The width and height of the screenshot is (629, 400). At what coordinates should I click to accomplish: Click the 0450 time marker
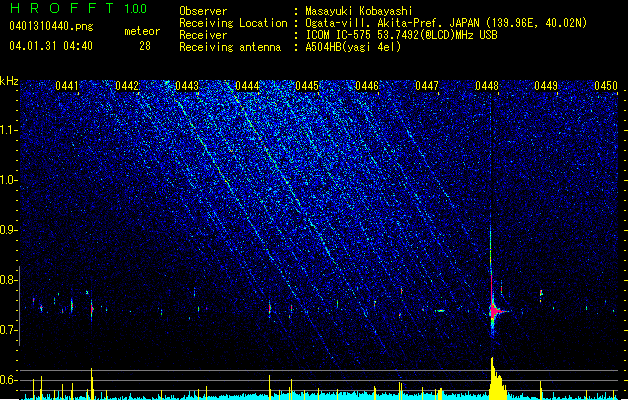606,86
